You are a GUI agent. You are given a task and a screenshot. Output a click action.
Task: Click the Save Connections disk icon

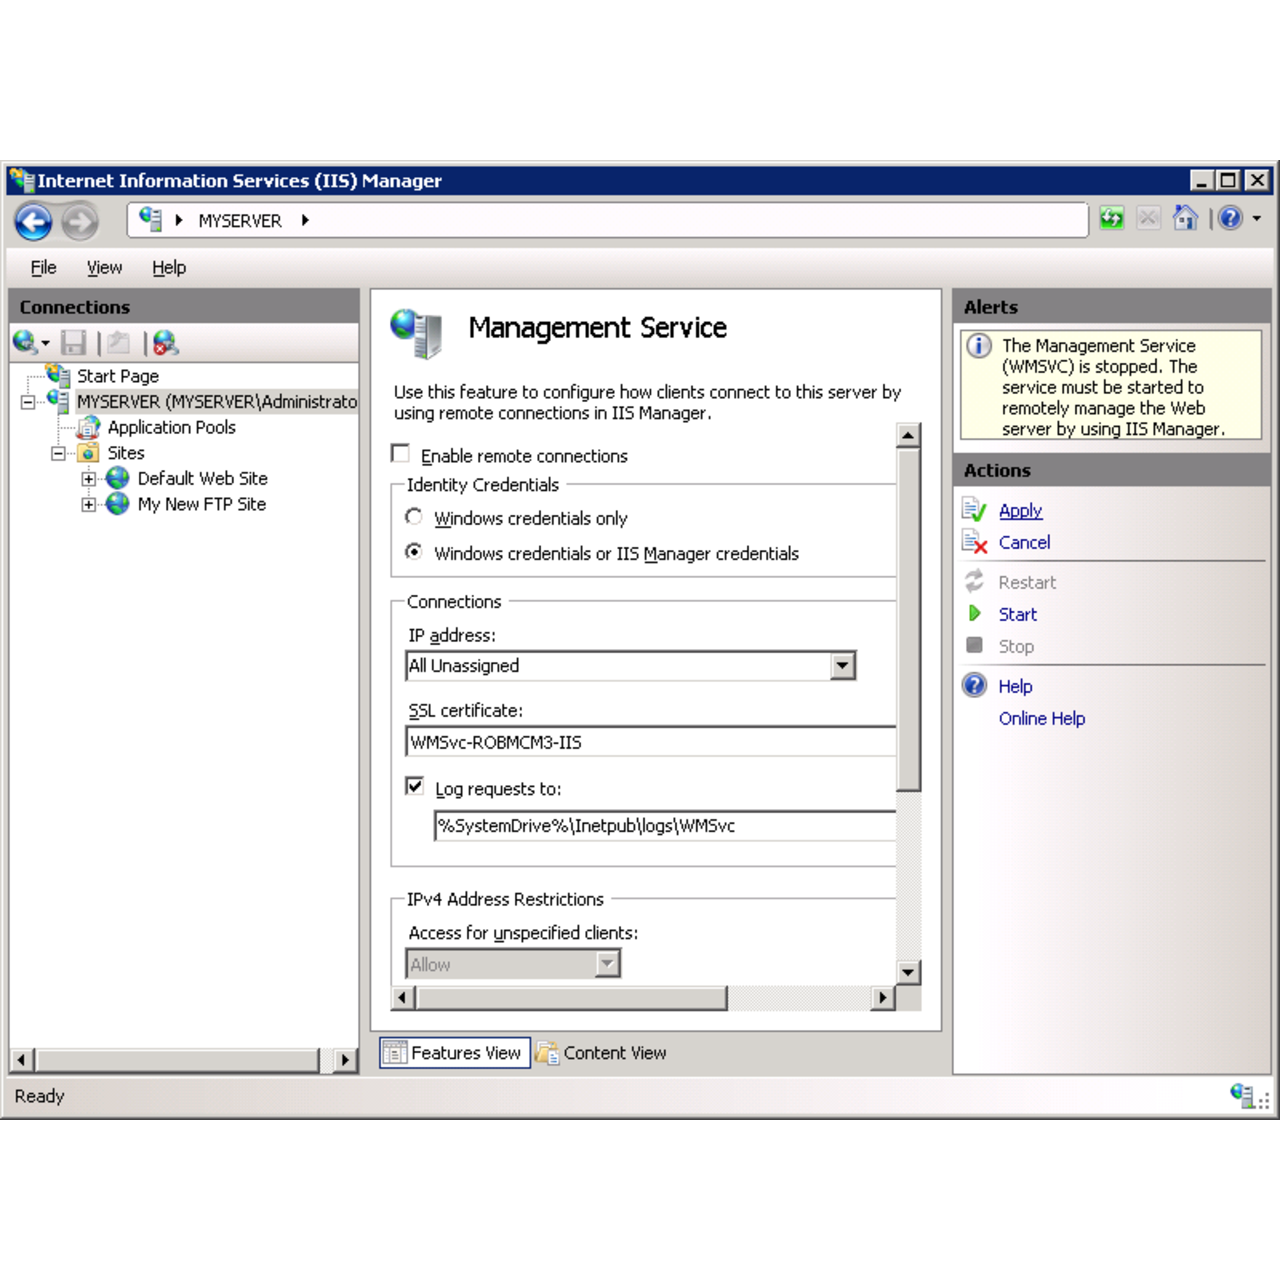pyautogui.click(x=73, y=343)
